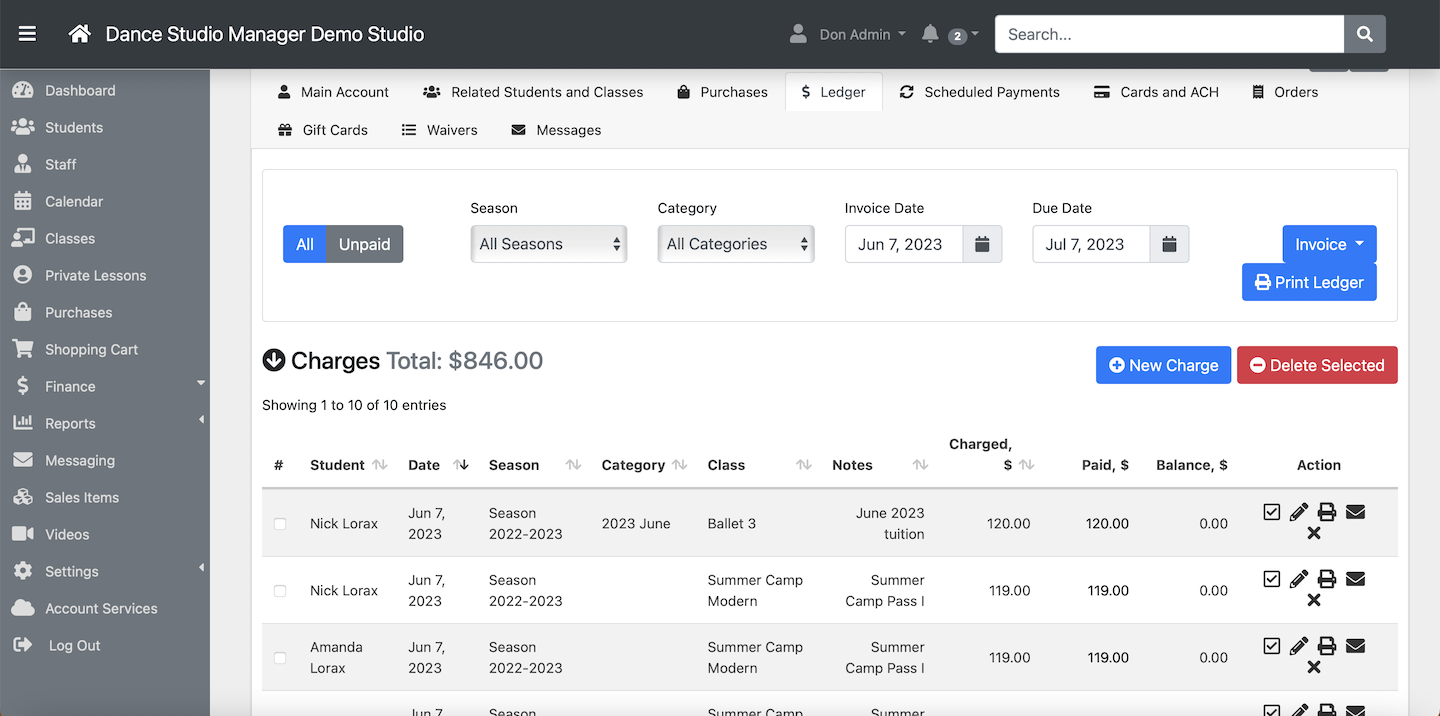Open the All Seasons dropdown
Screen dimensions: 1440x716
(548, 243)
